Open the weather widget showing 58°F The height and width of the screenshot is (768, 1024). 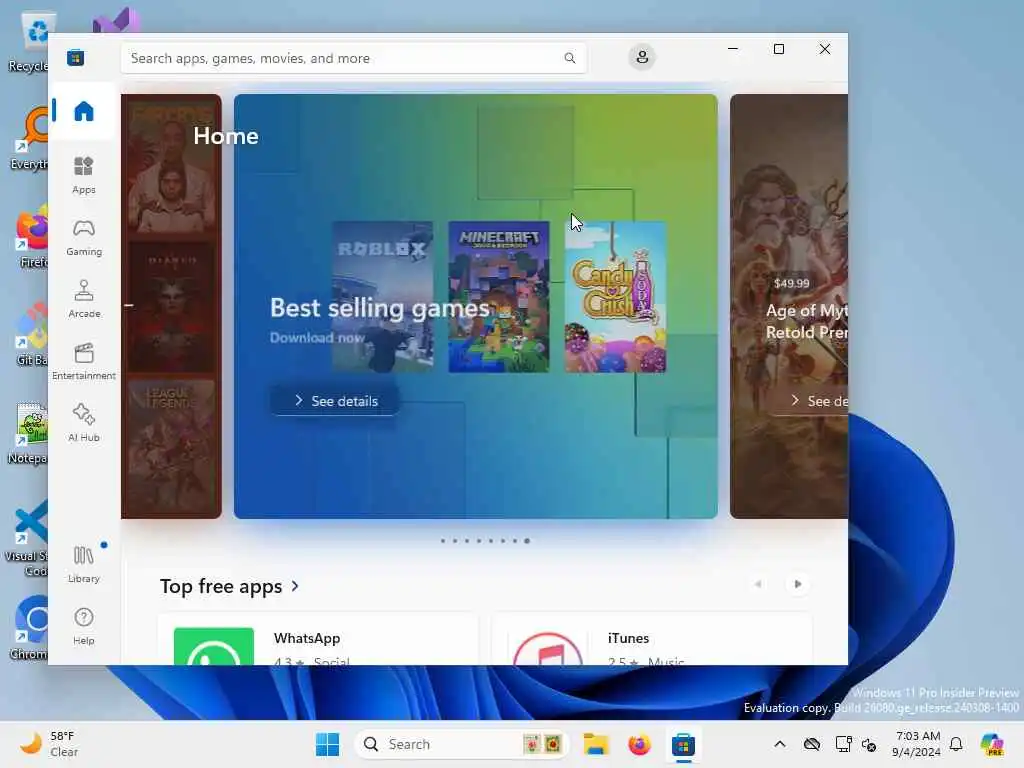[49, 744]
